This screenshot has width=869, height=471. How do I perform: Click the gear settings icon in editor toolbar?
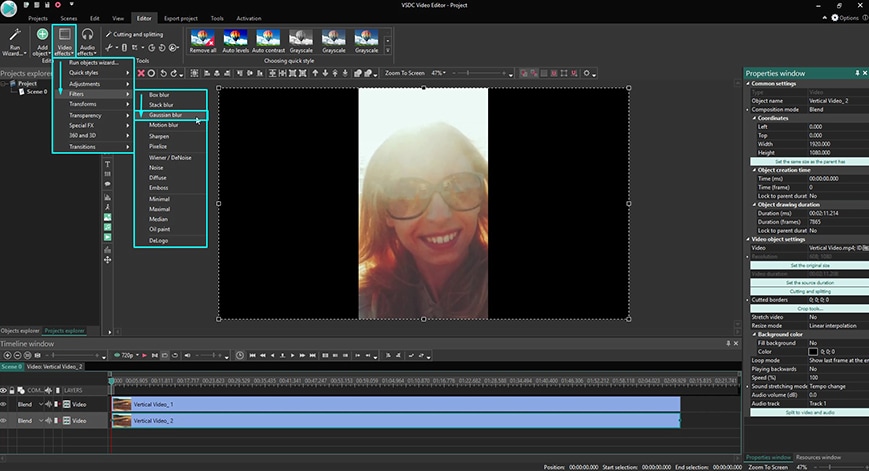[586, 73]
